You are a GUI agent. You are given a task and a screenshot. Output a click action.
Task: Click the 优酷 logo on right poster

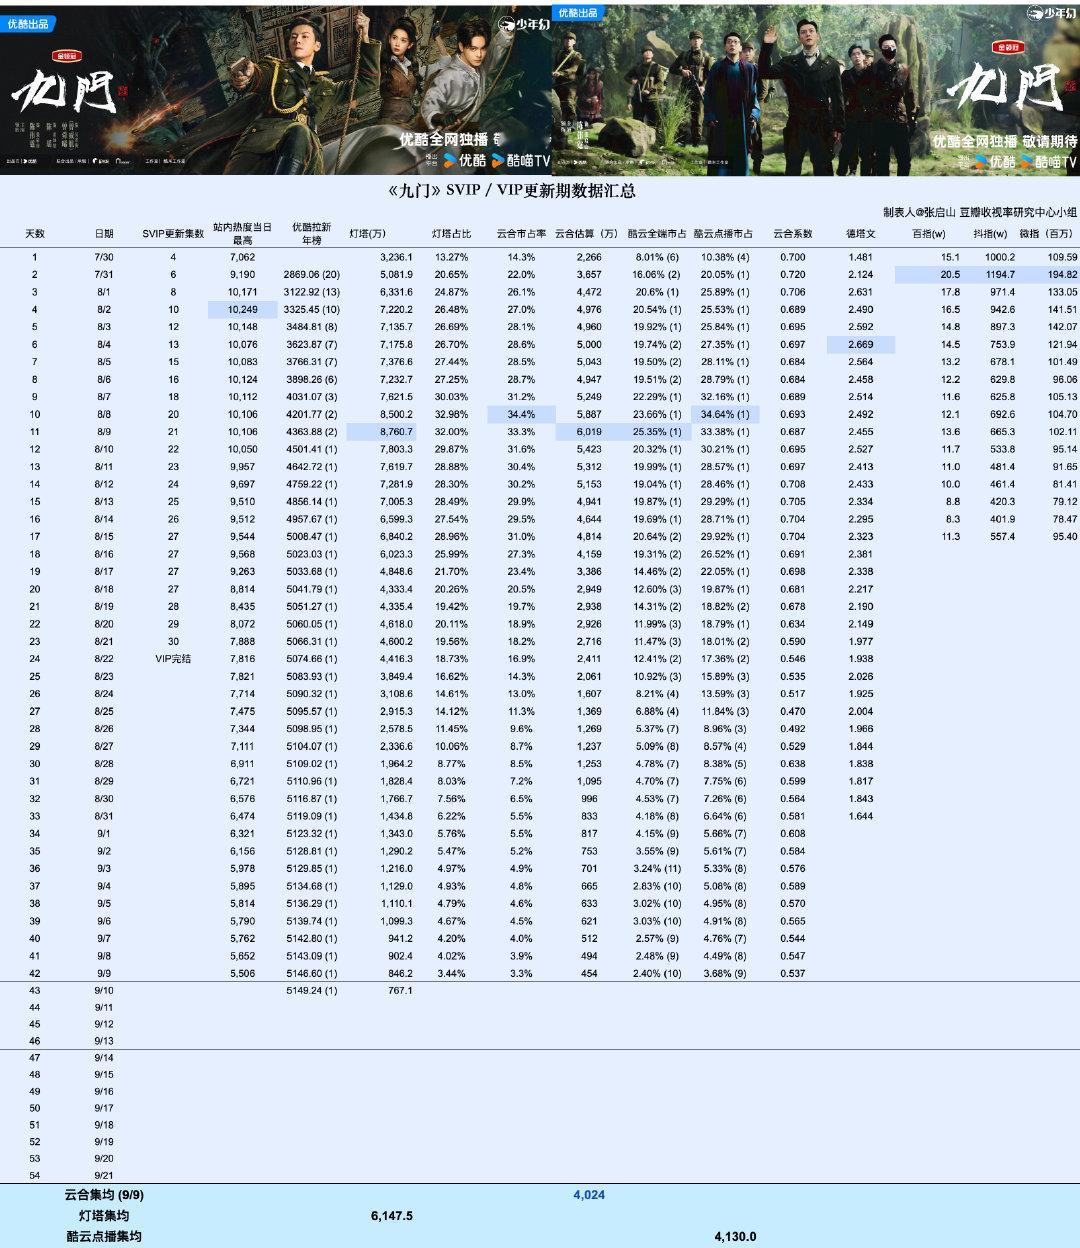click(996, 161)
